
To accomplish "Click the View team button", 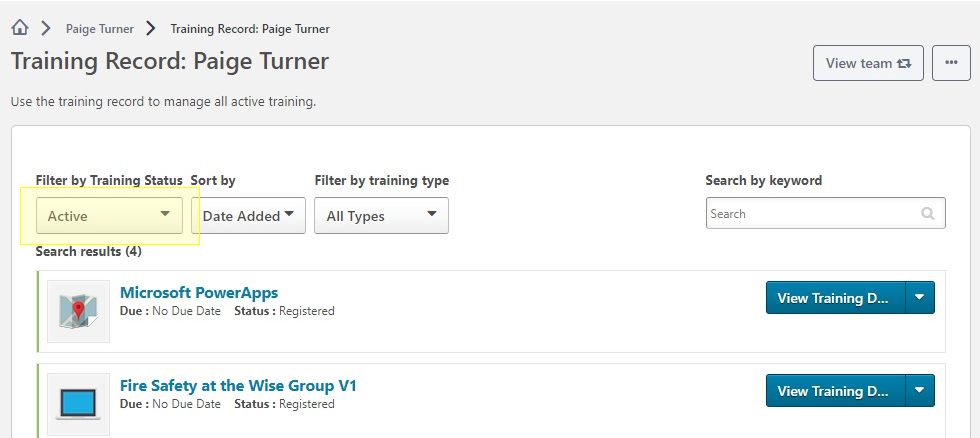I will pos(867,63).
